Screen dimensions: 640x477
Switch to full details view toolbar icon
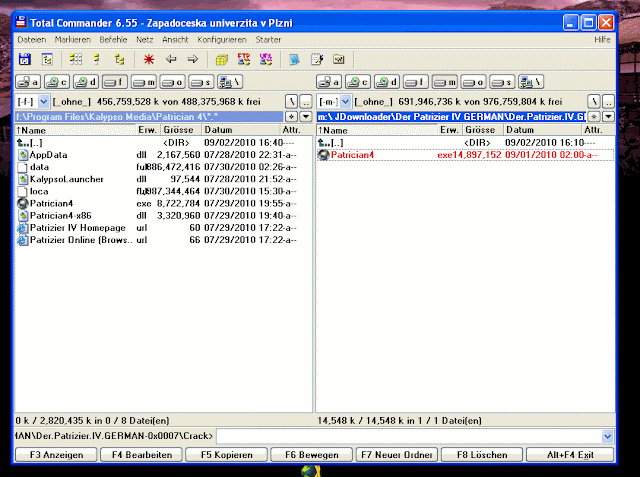97,60
